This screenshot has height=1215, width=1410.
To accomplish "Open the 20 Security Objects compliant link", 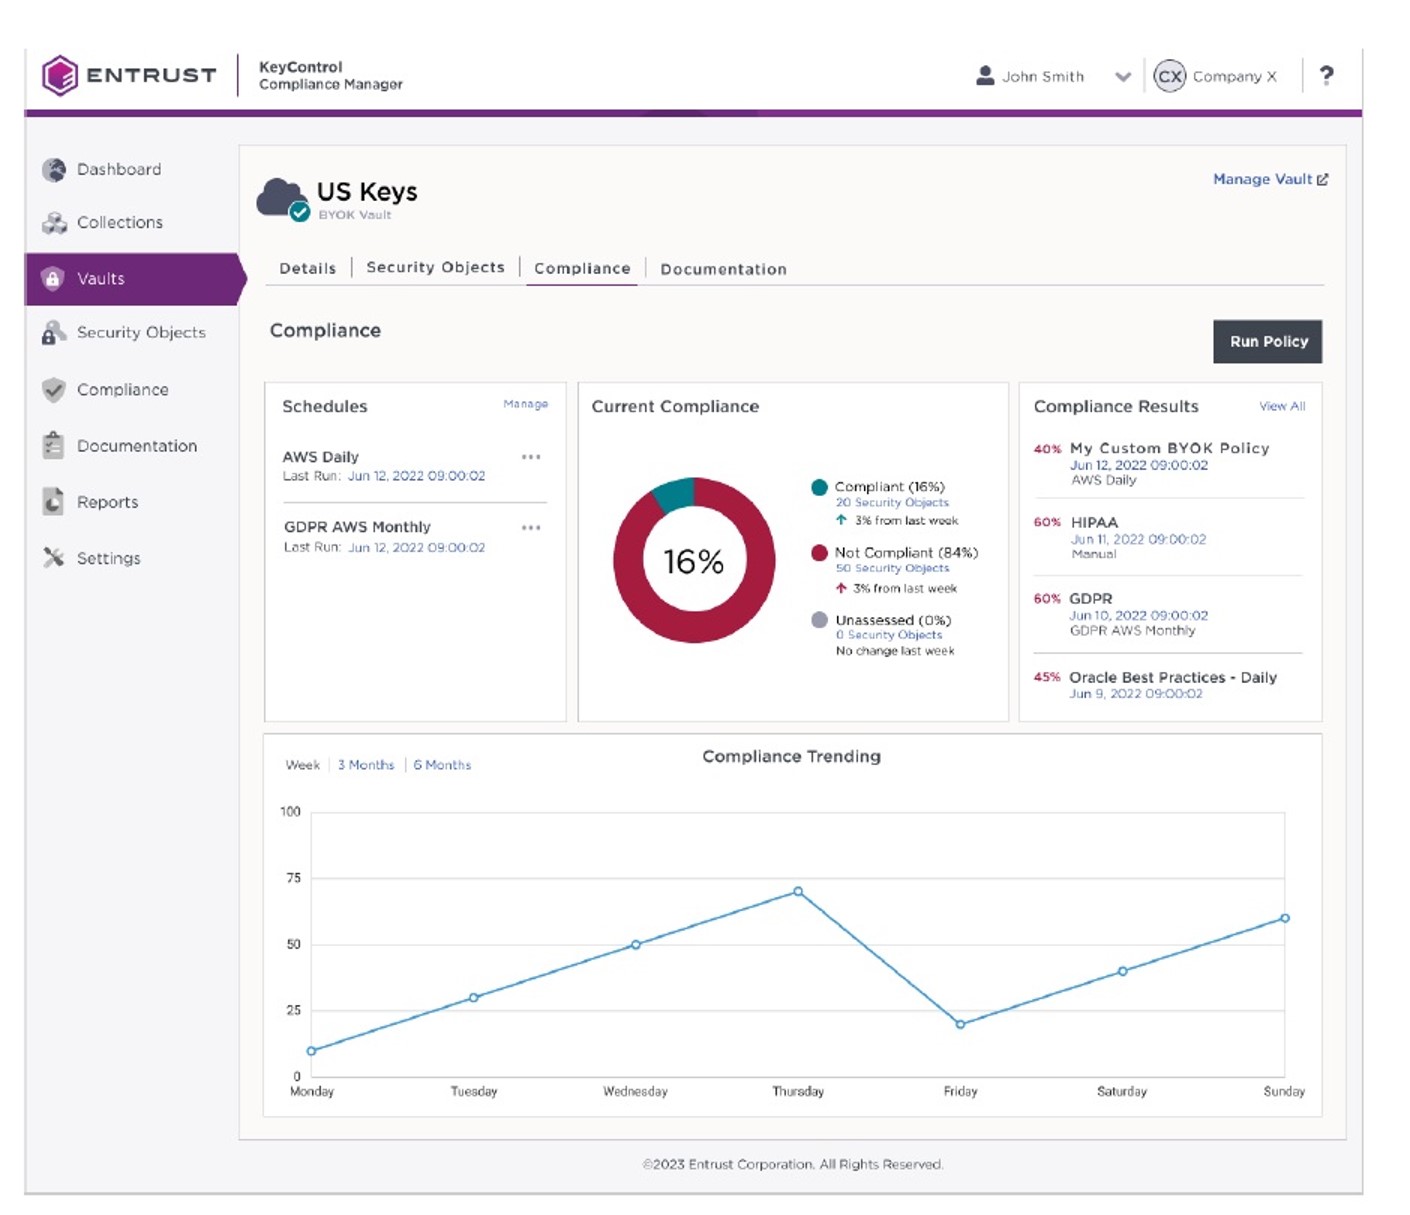I will [892, 503].
